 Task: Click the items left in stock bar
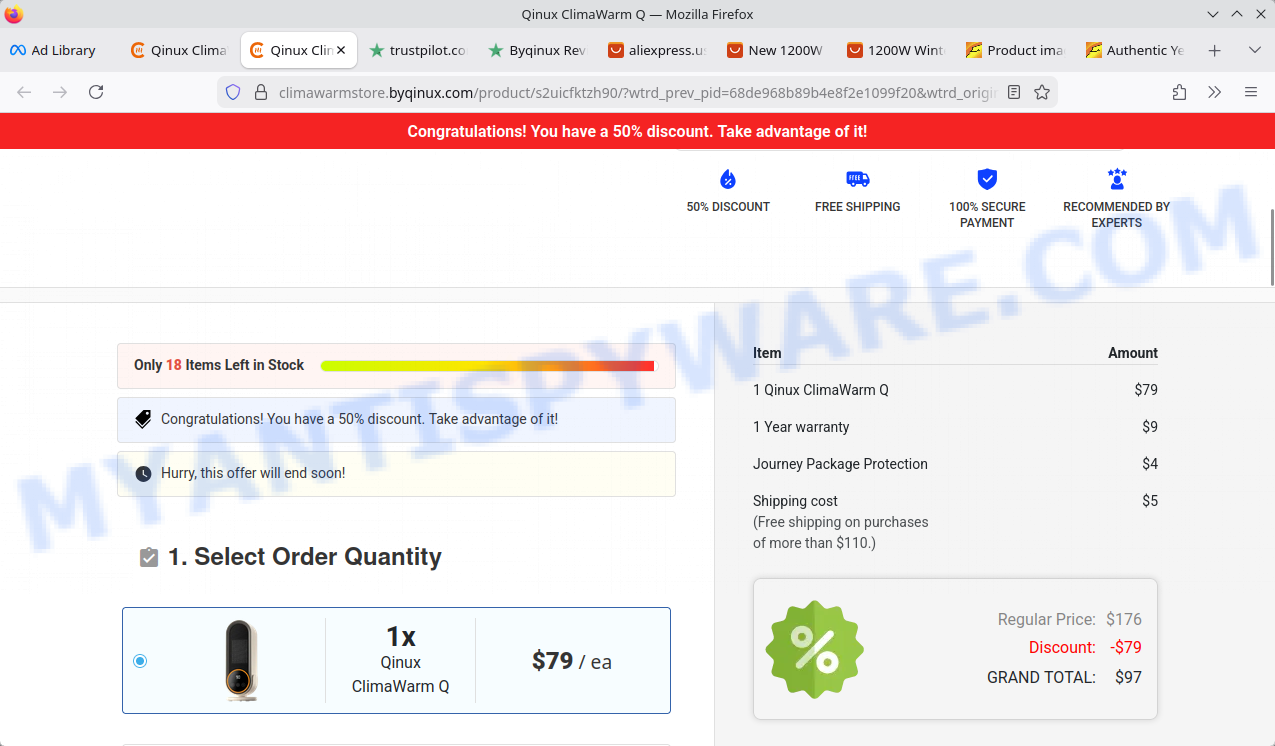click(487, 366)
